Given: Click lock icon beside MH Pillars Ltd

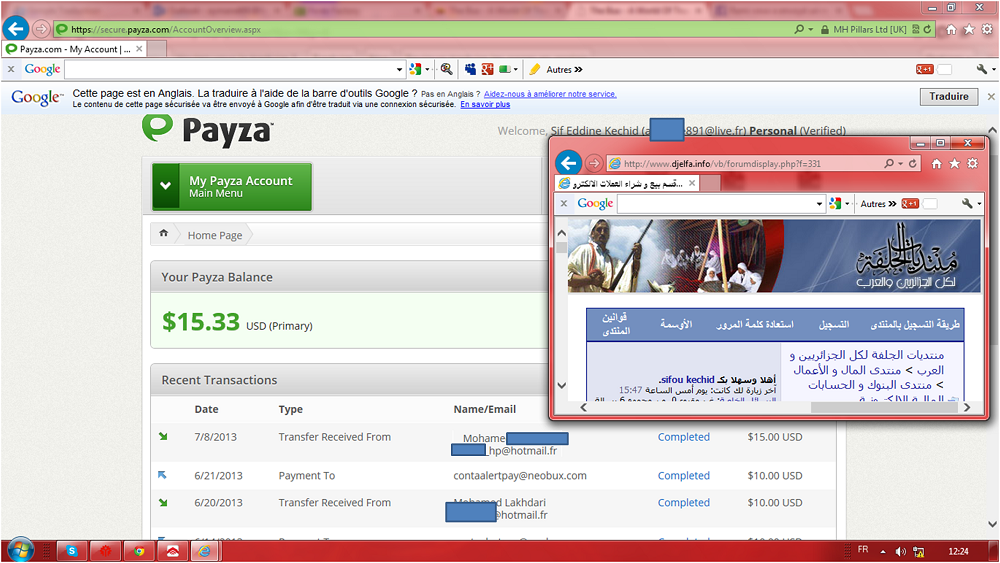Looking at the screenshot, I should pos(825,29).
